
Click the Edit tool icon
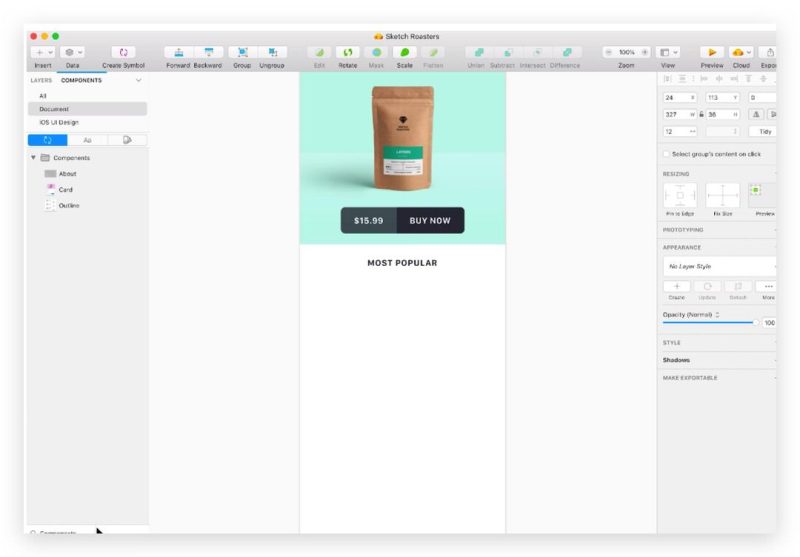click(x=319, y=53)
